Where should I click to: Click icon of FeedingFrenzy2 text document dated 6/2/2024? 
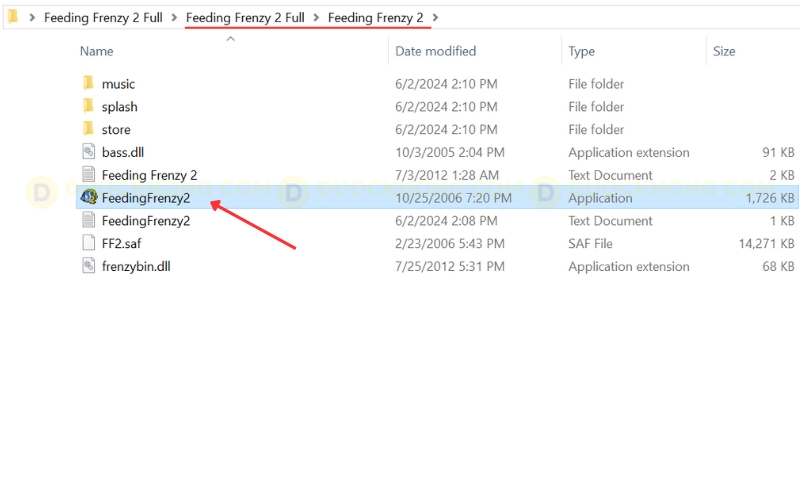click(89, 220)
